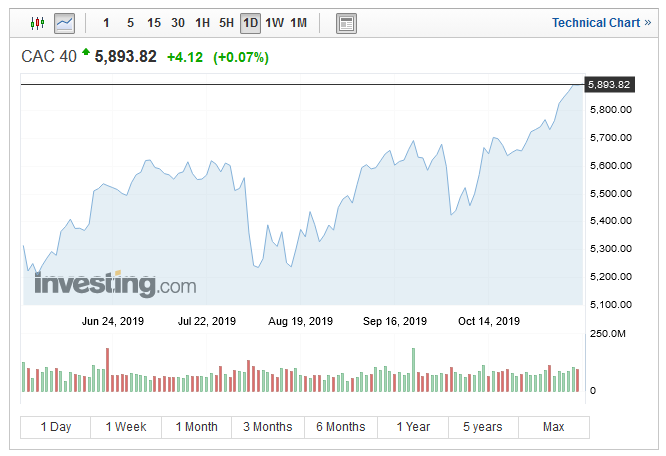Show the 1 Year range

pos(413,427)
